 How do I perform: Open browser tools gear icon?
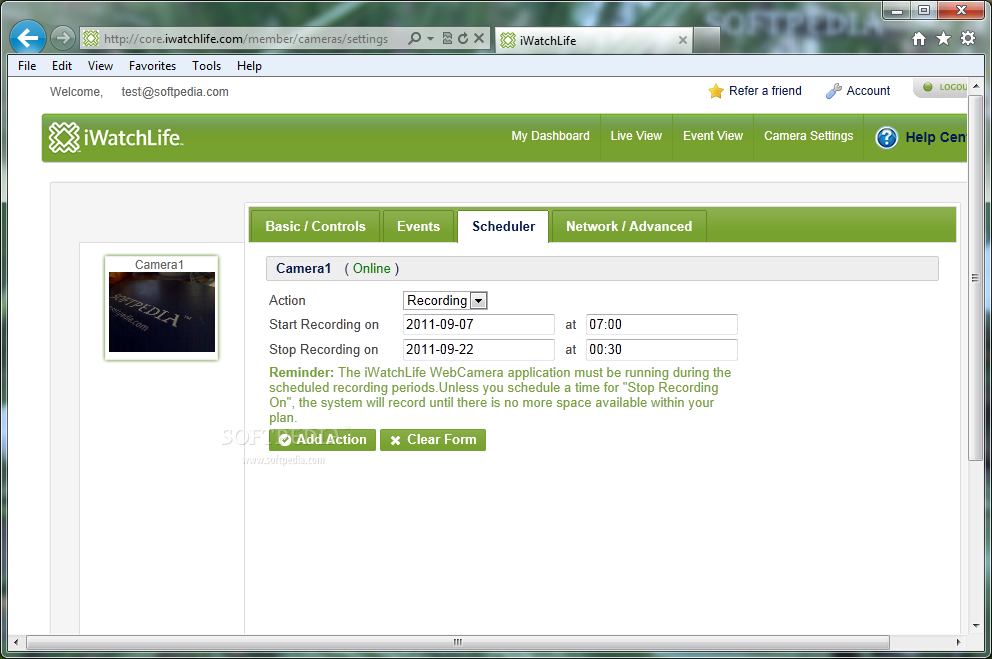click(x=968, y=39)
